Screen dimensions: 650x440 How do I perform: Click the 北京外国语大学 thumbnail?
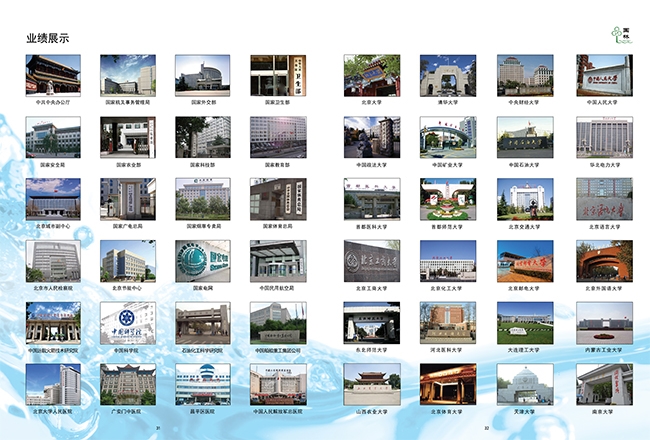pos(604,260)
